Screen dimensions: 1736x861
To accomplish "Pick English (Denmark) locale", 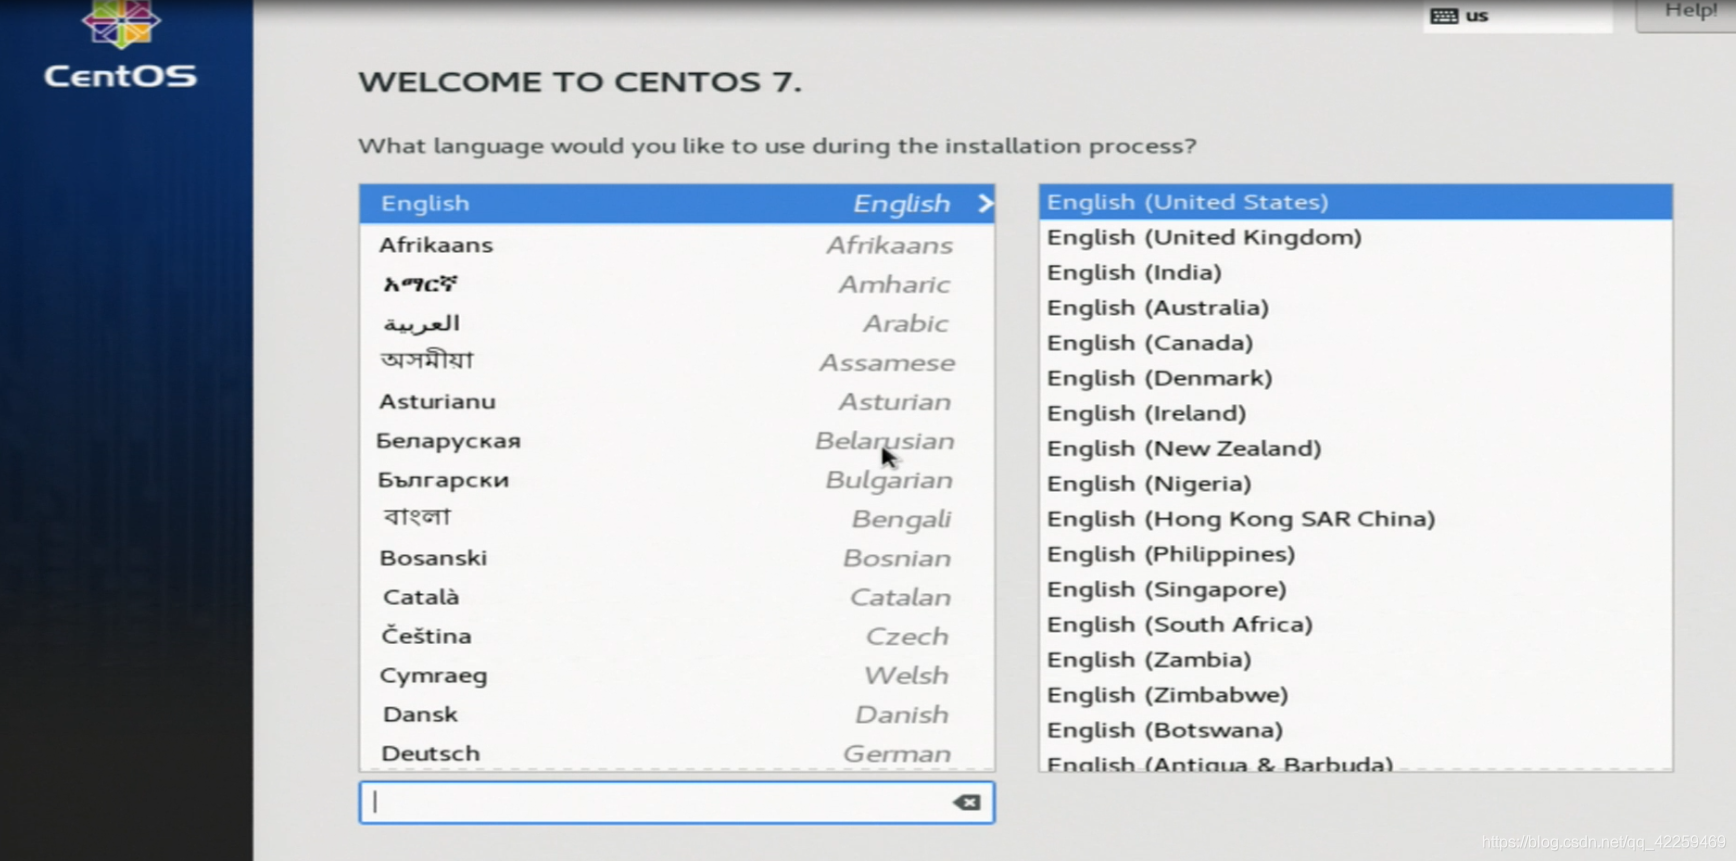I will [x=1355, y=377].
